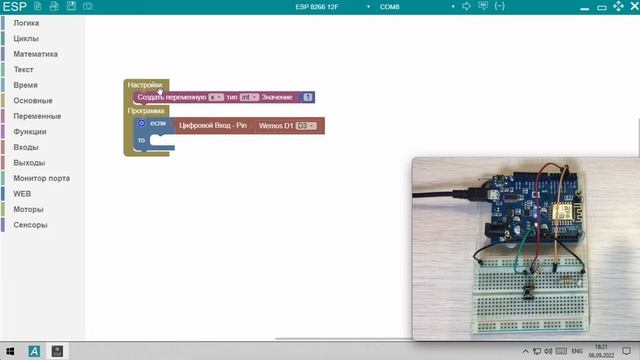Click the save diskette icon
The width and height of the screenshot is (640, 360).
(x=71, y=6)
